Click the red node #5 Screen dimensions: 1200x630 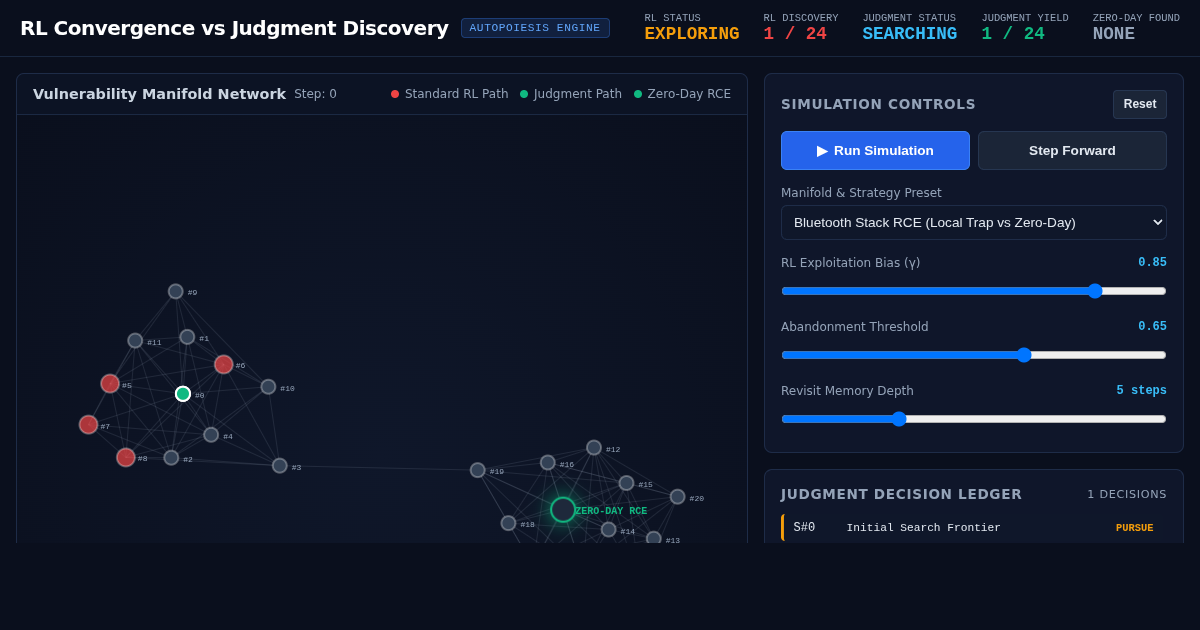coord(110,384)
